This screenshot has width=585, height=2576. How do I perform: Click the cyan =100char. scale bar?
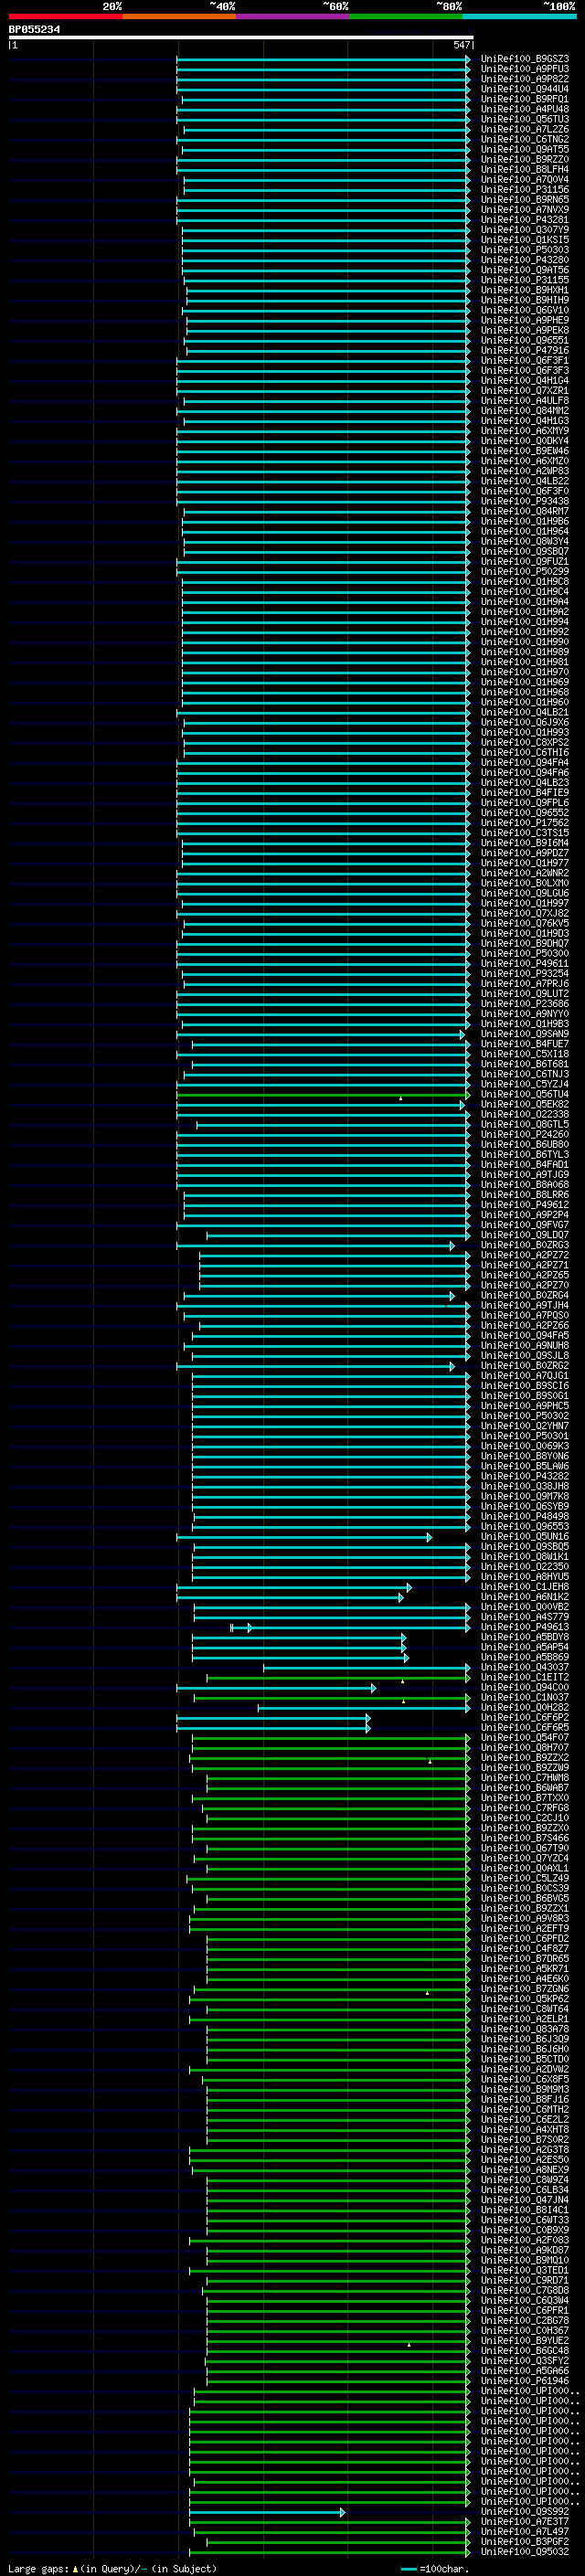point(408,2568)
